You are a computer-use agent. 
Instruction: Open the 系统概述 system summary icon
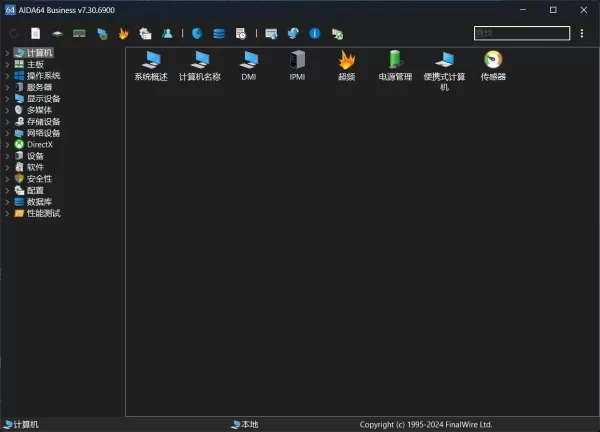151,61
